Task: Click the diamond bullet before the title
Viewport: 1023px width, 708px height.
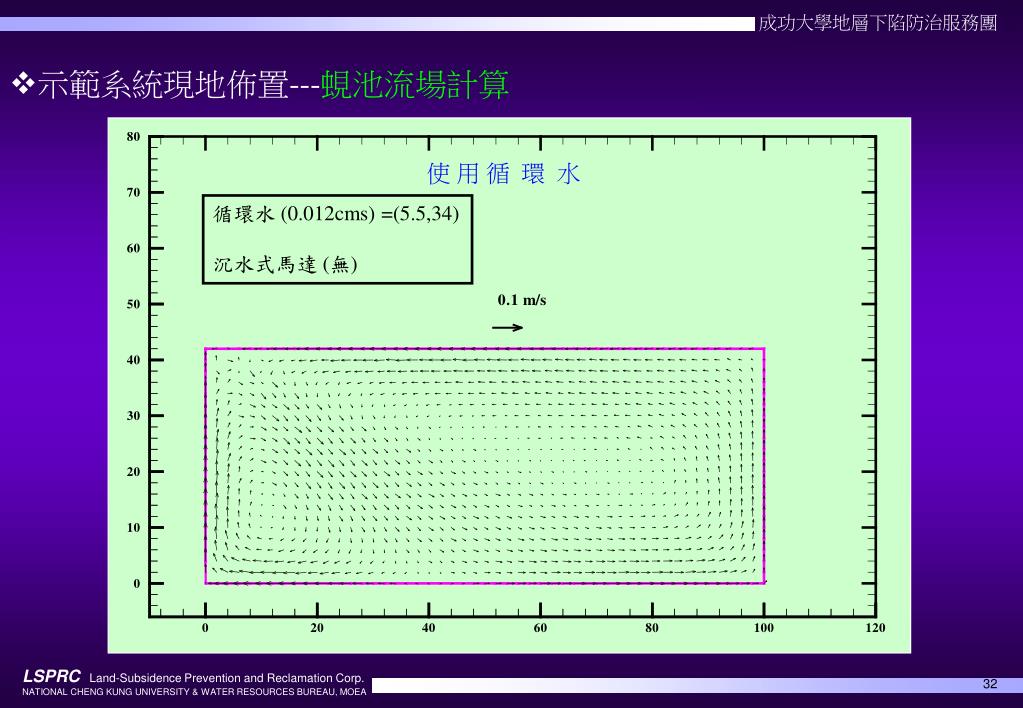Action: pos(23,84)
